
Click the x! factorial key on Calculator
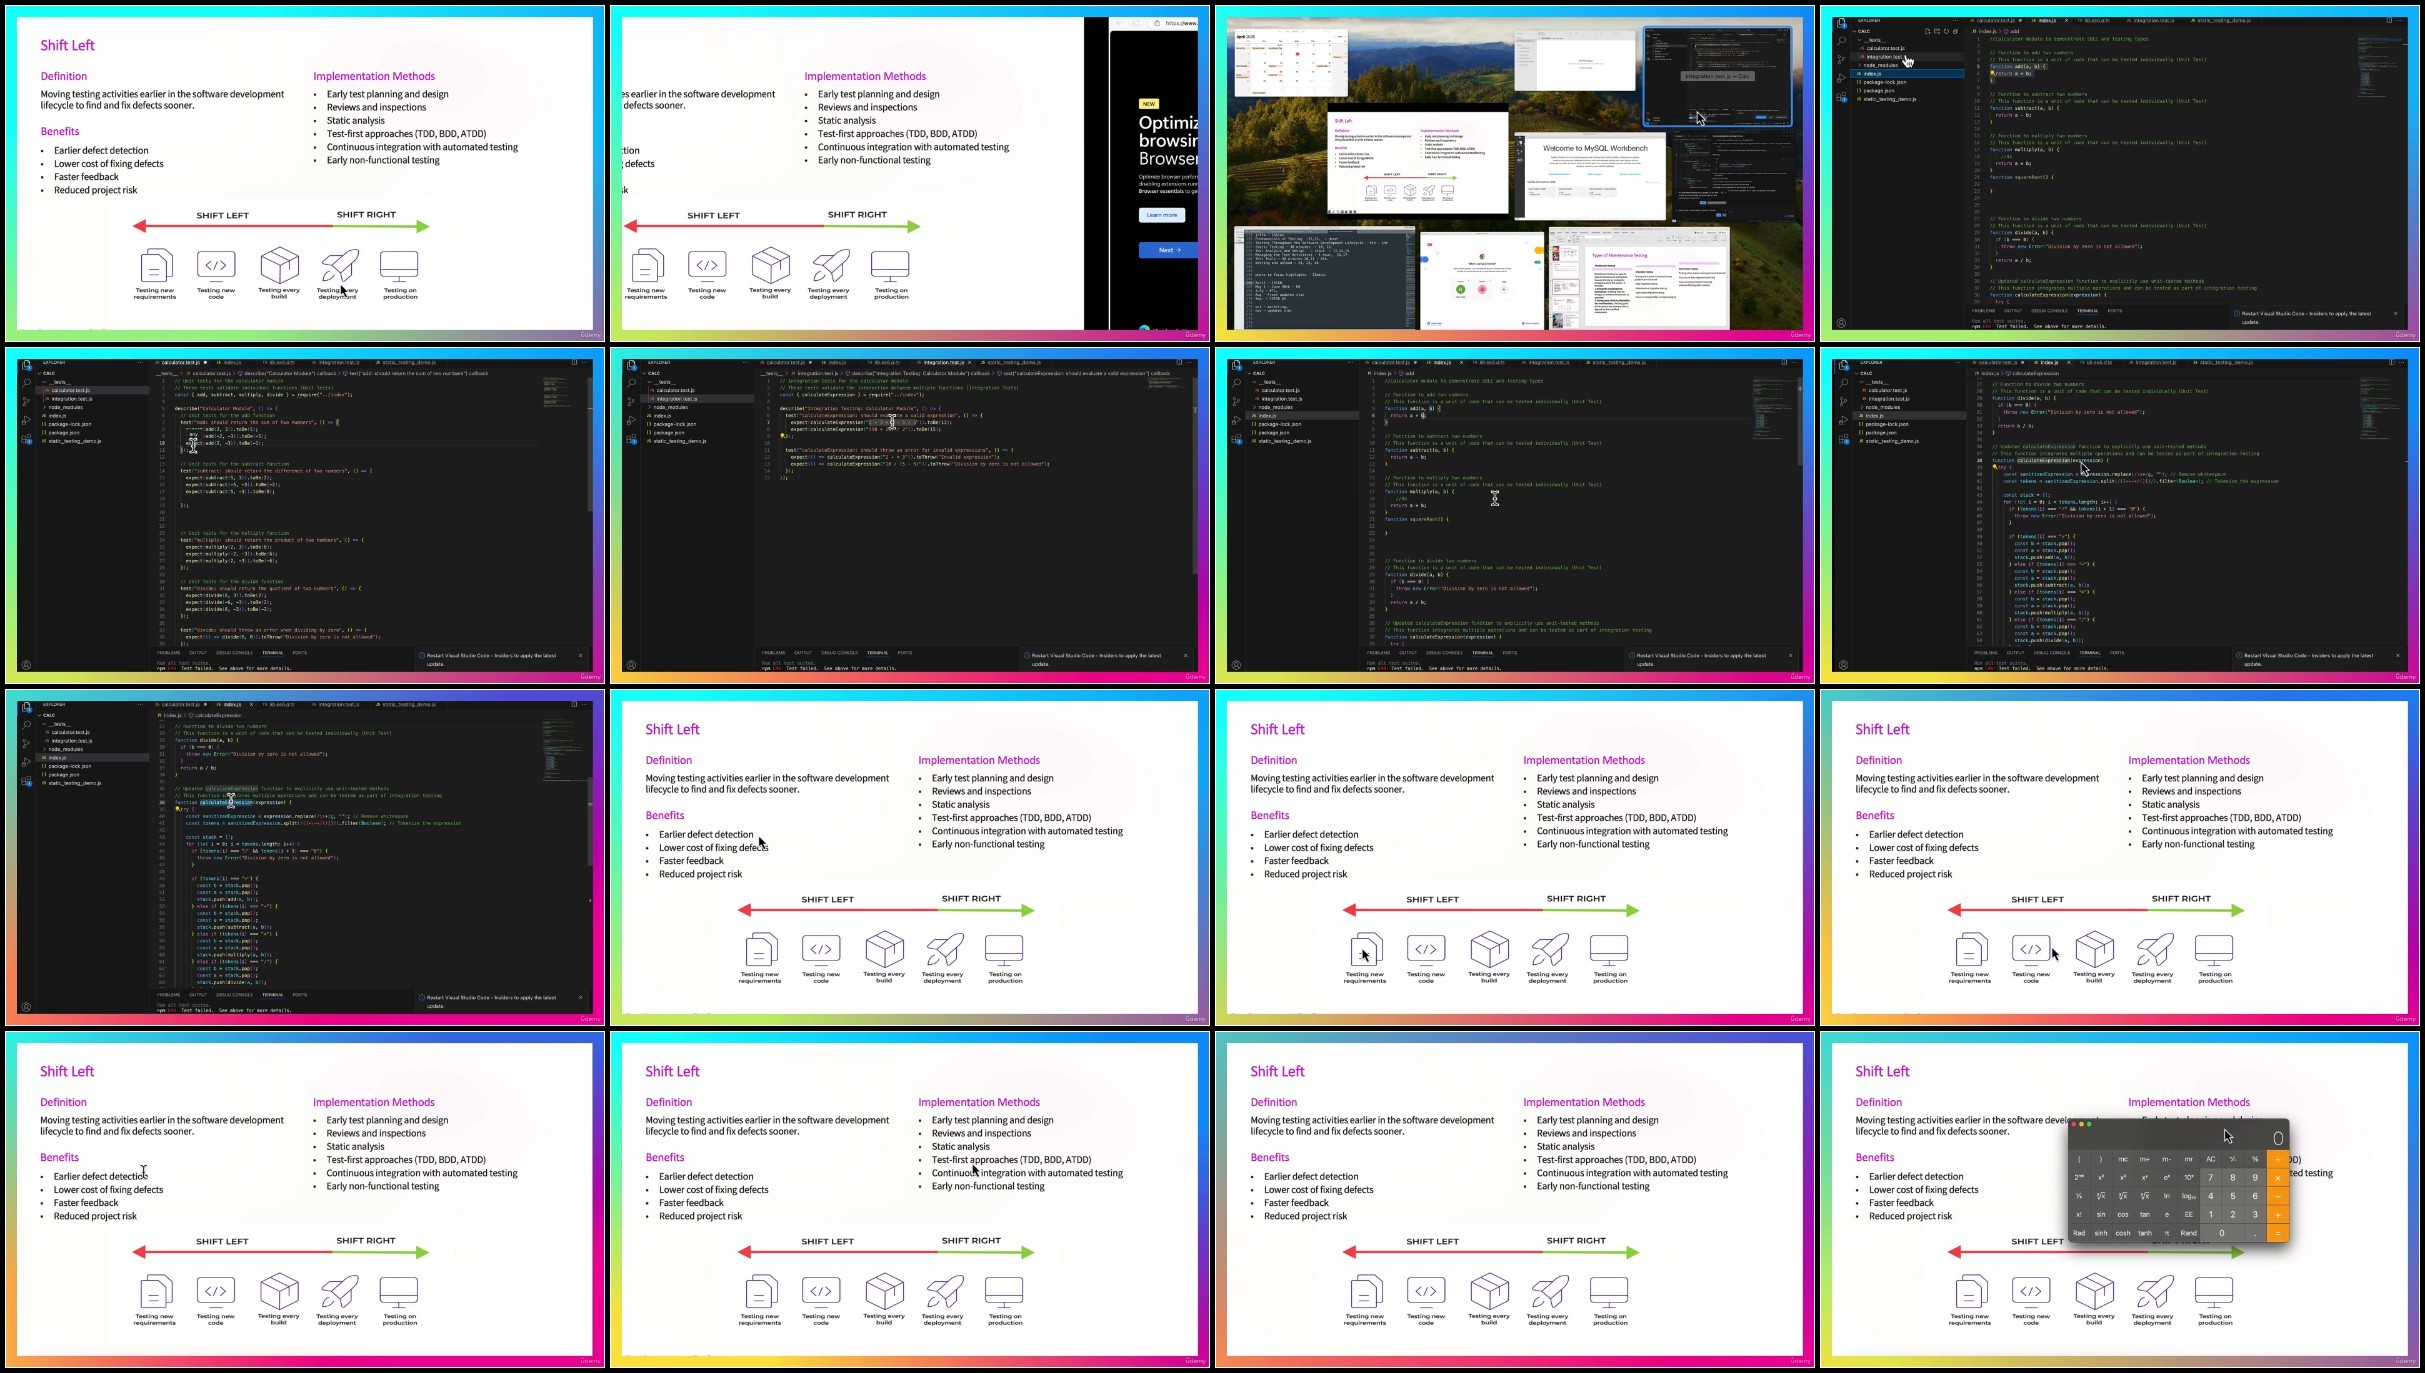point(2079,1215)
